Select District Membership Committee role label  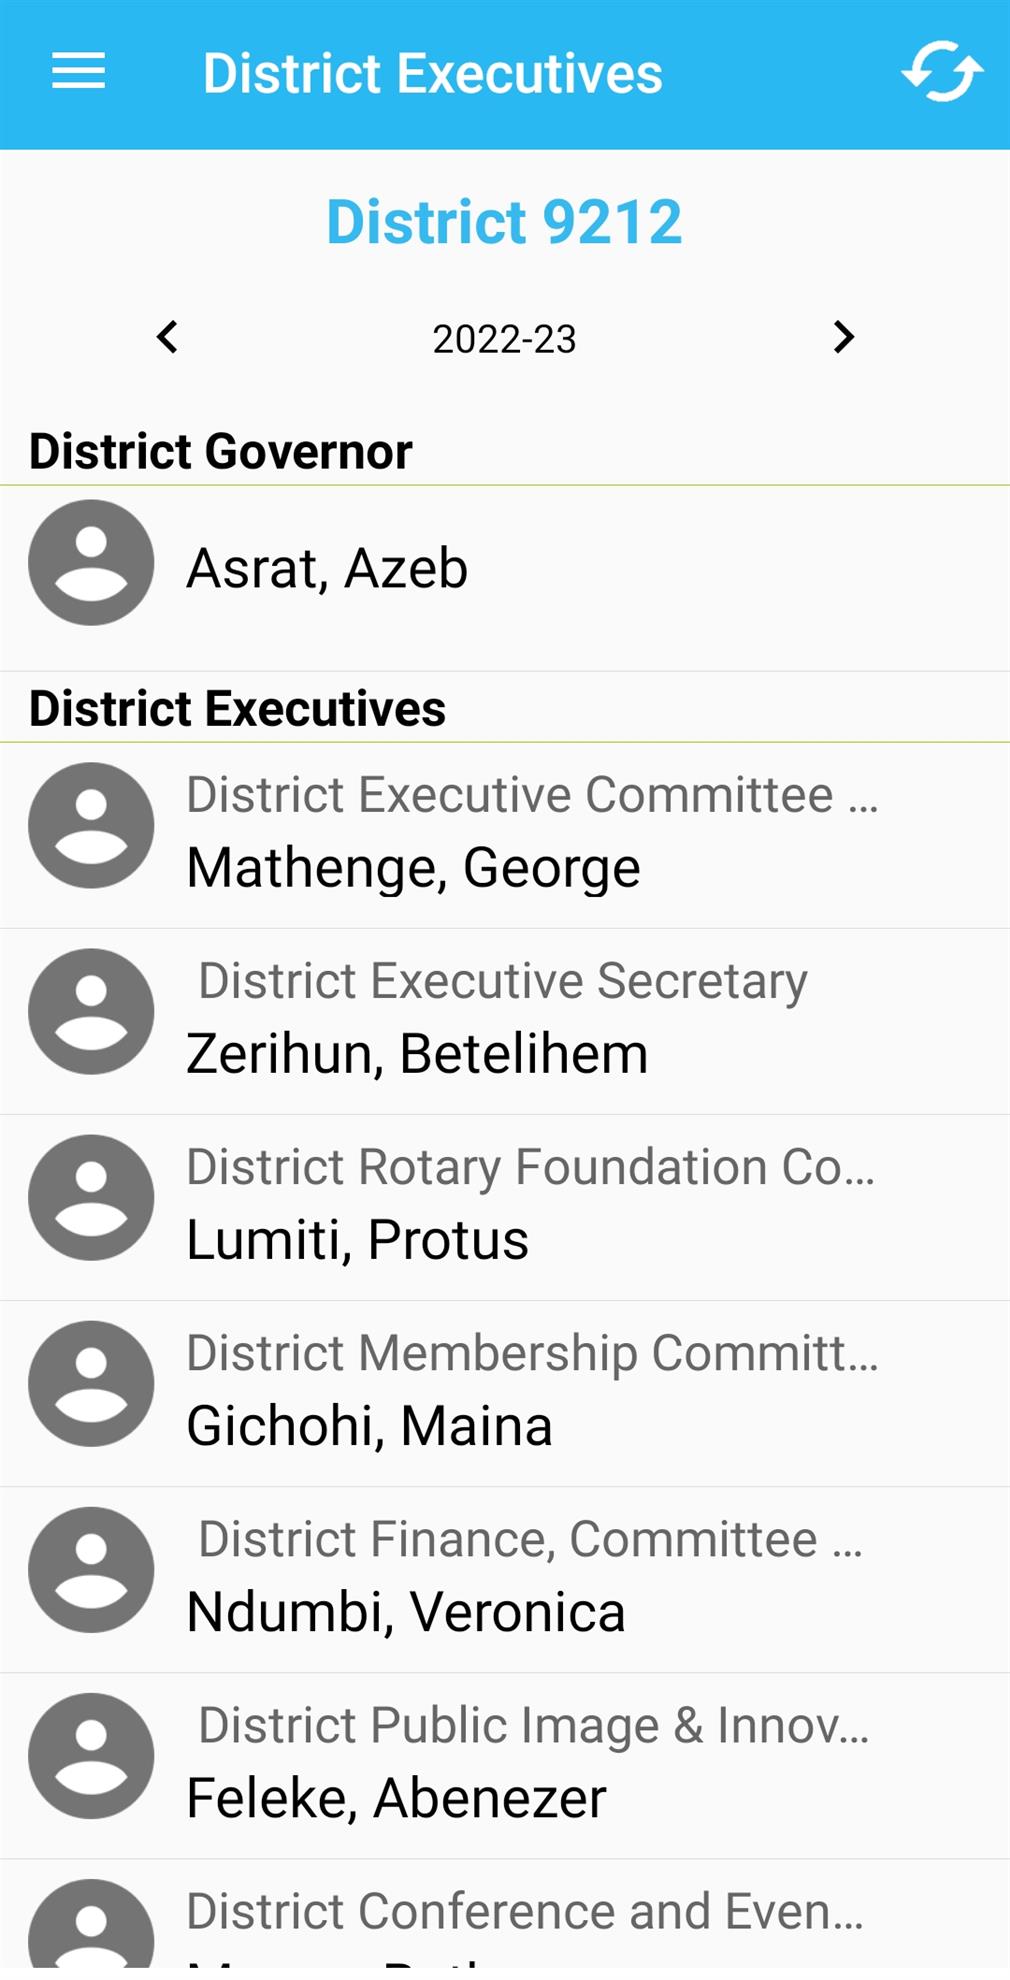tap(532, 1353)
